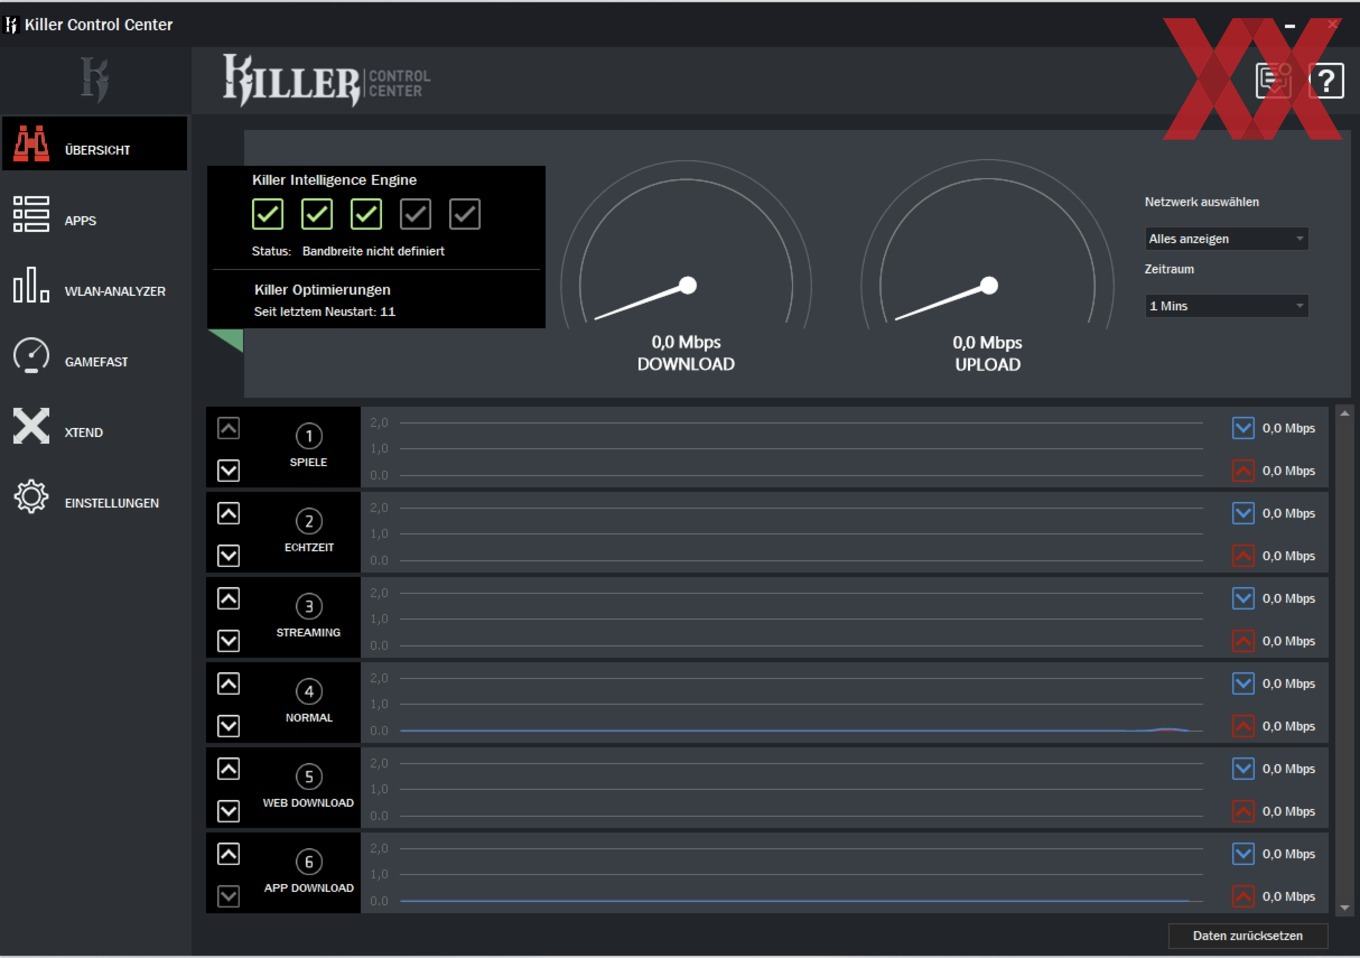This screenshot has width=1360, height=958.
Task: Click Normal red upload arrow icon
Action: click(1243, 725)
